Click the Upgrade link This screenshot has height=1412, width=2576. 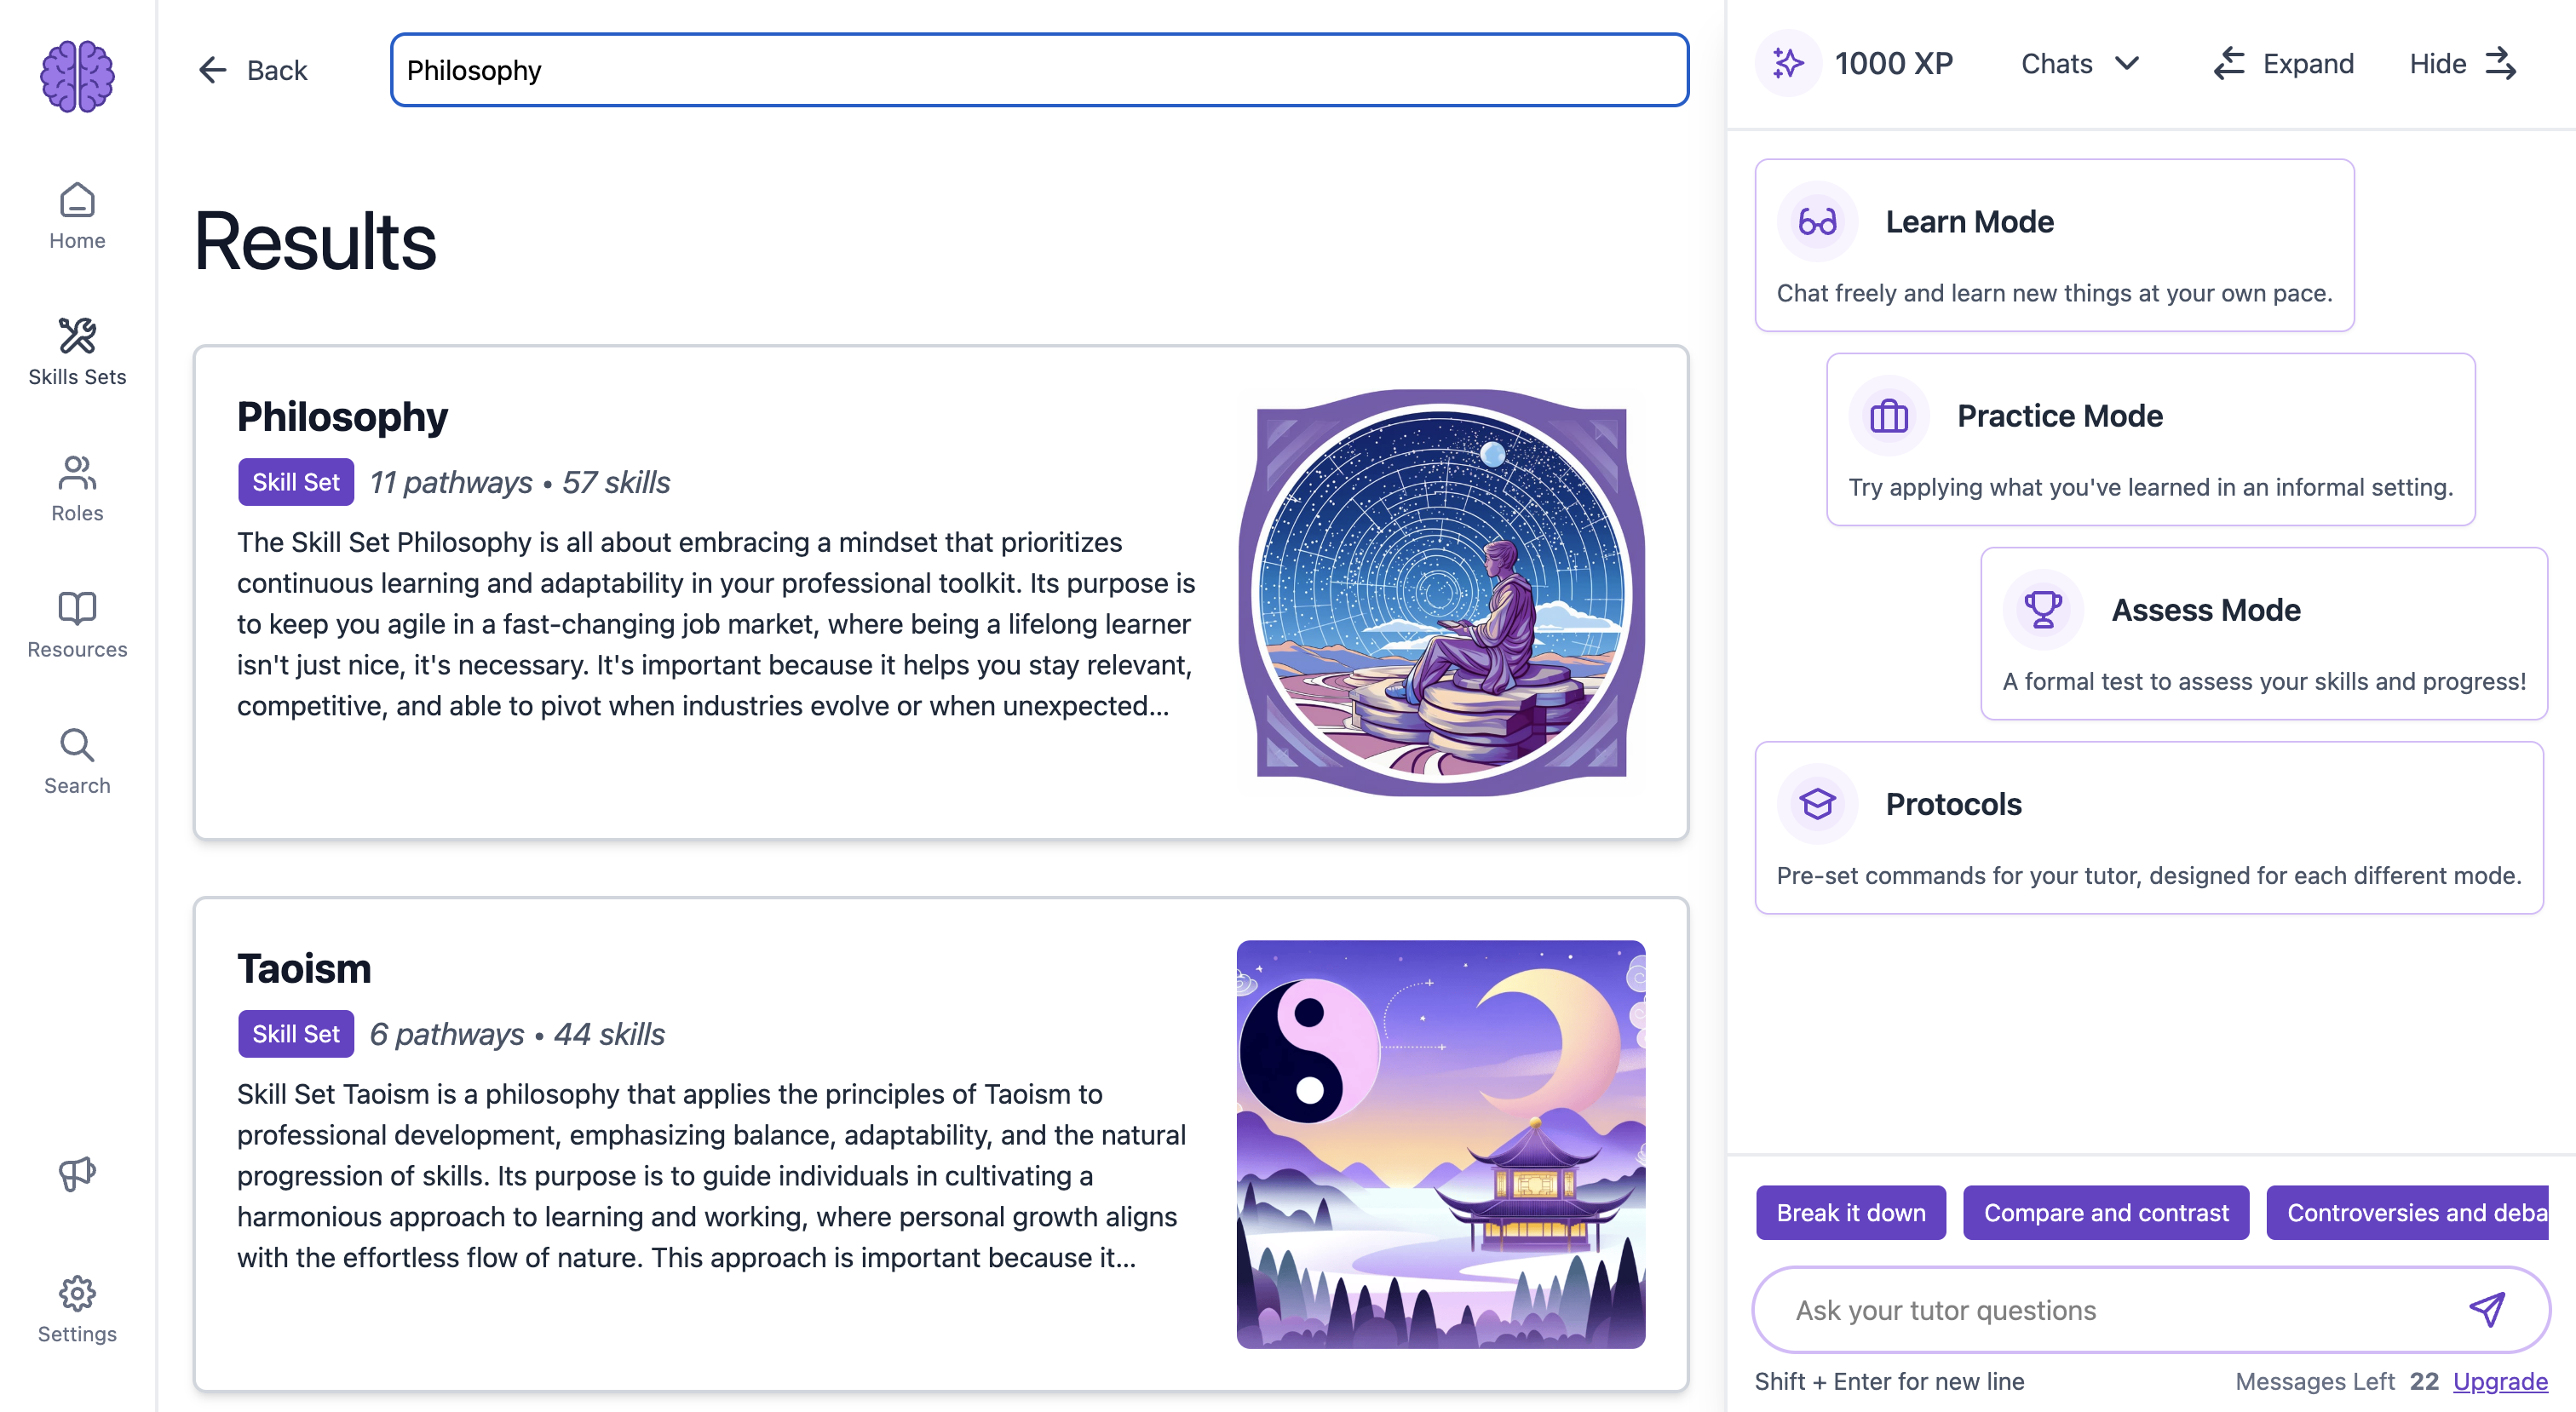click(x=2499, y=1381)
